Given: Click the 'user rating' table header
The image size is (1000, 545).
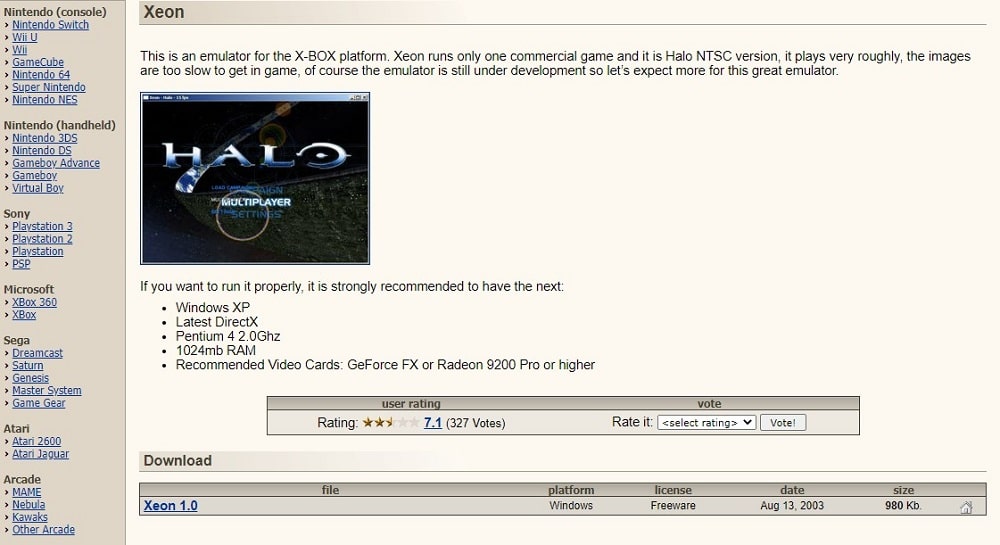Looking at the screenshot, I should (411, 403).
